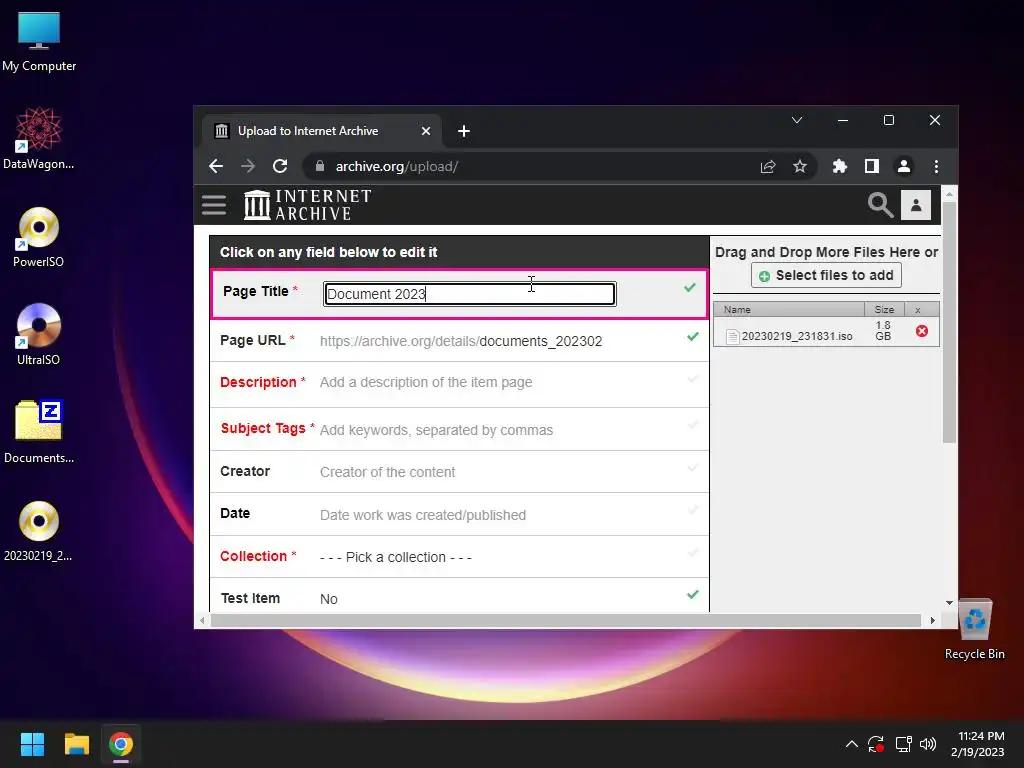The height and width of the screenshot is (768, 1024).
Task: Edit the Page URL documents_202302
Action: (540, 342)
